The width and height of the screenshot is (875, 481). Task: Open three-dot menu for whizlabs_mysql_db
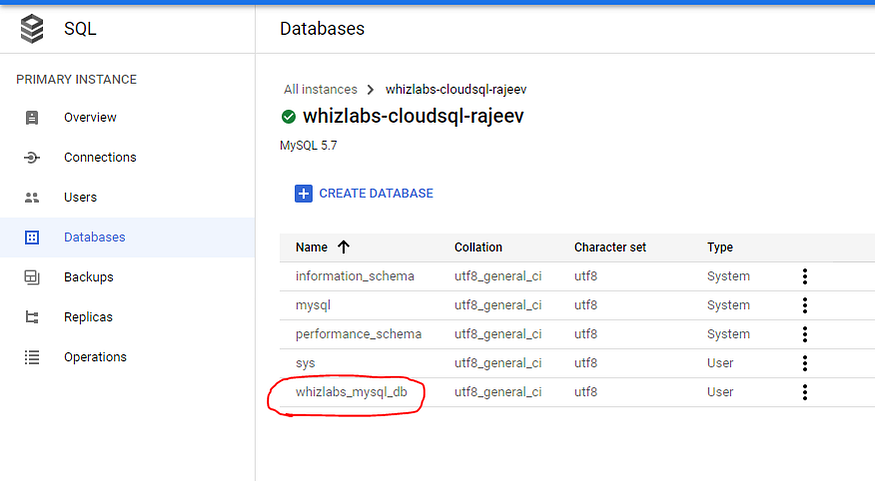805,392
